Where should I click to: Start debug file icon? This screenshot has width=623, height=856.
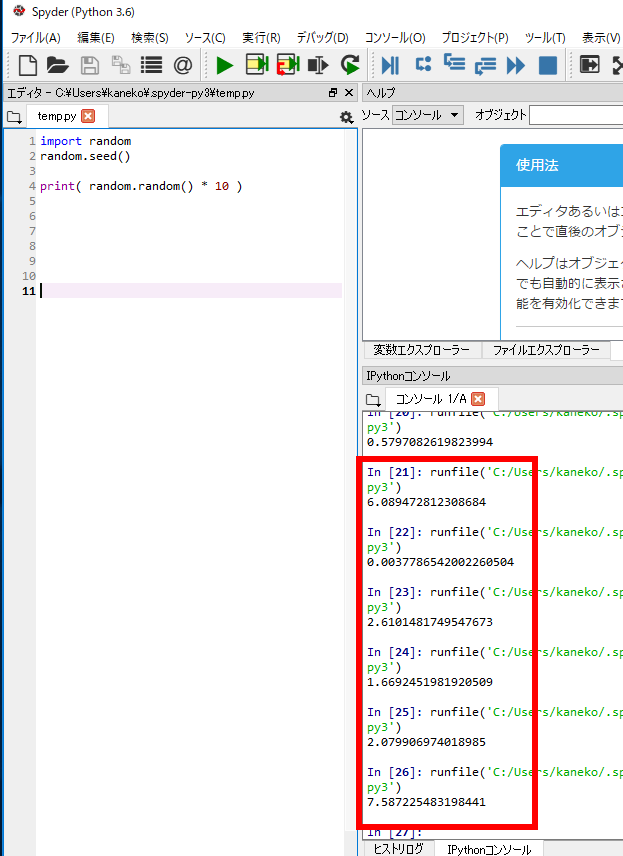pyautogui.click(x=390, y=65)
